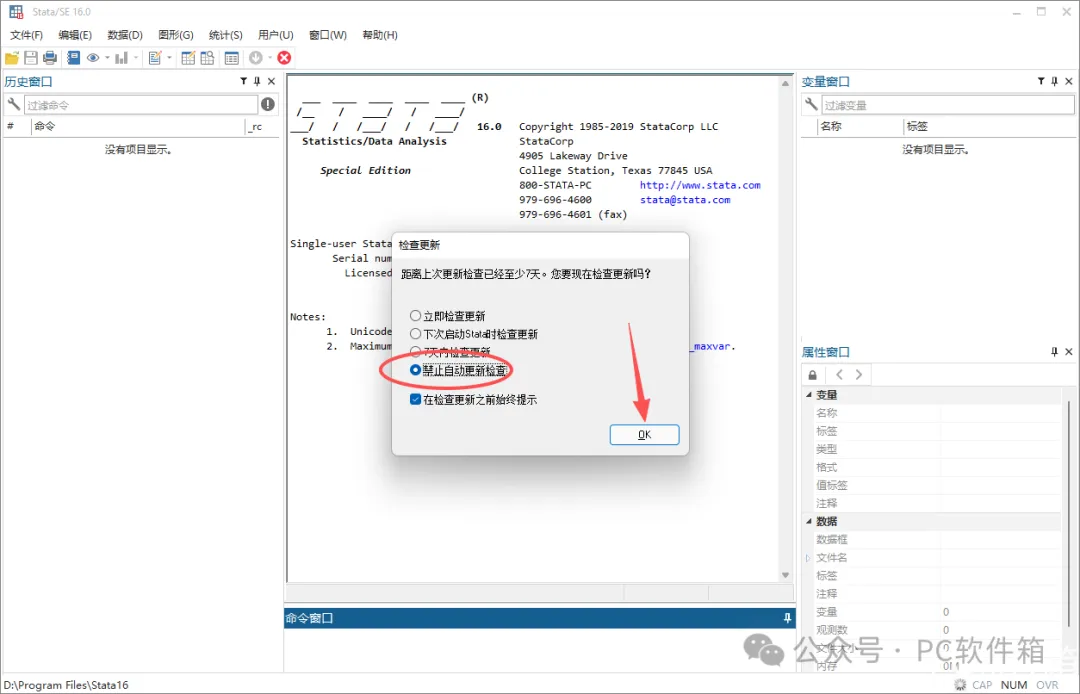Click the _rc column header in History
The width and height of the screenshot is (1080, 694).
click(x=262, y=126)
